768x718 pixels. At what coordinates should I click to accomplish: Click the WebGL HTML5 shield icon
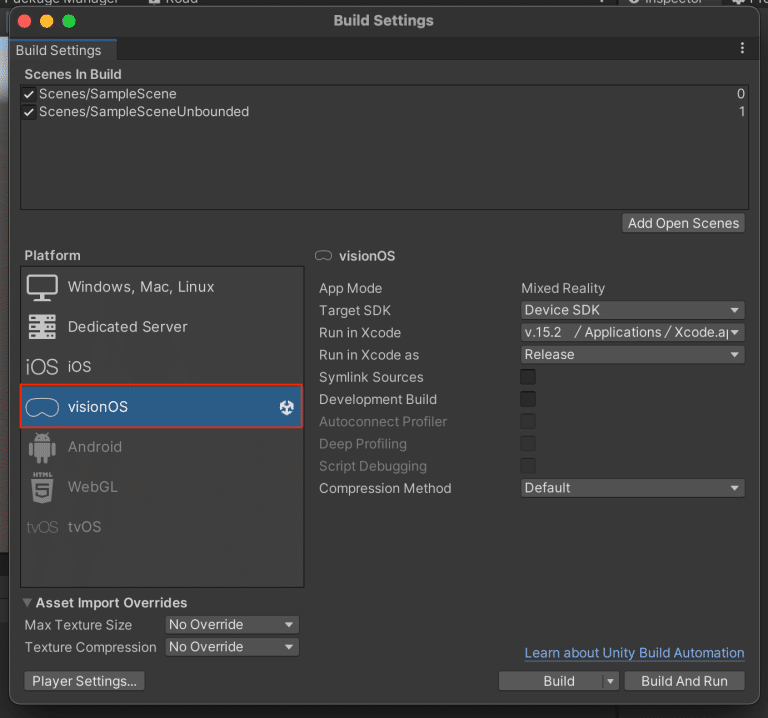click(x=42, y=487)
